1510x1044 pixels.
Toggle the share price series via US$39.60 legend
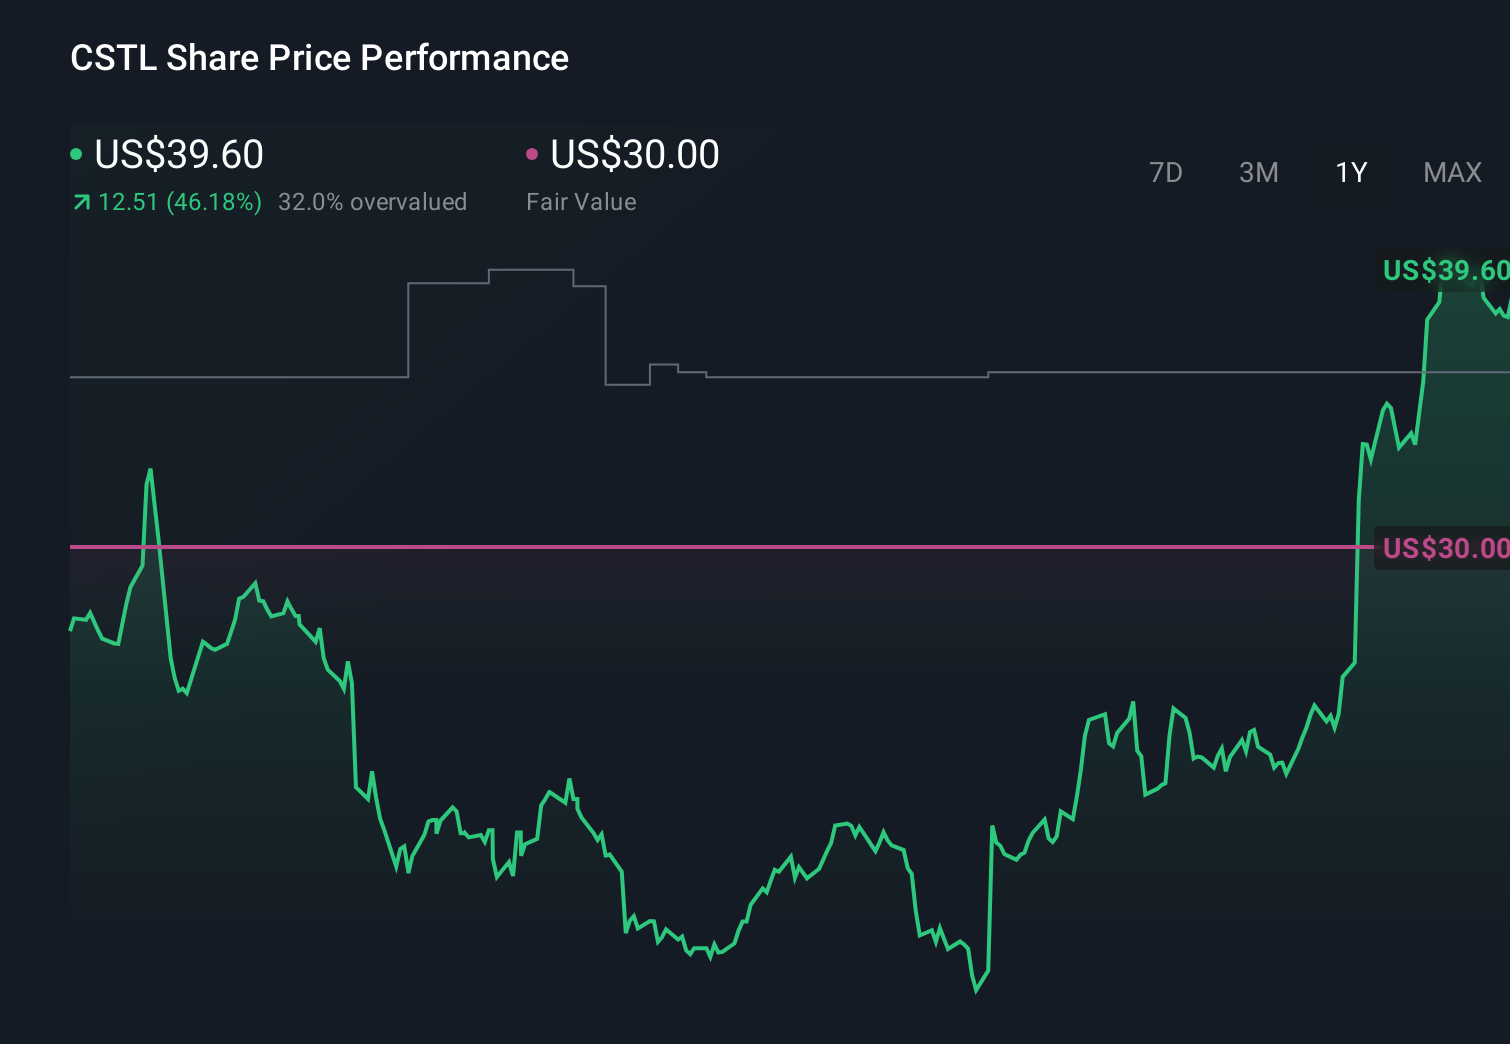[x=178, y=154]
